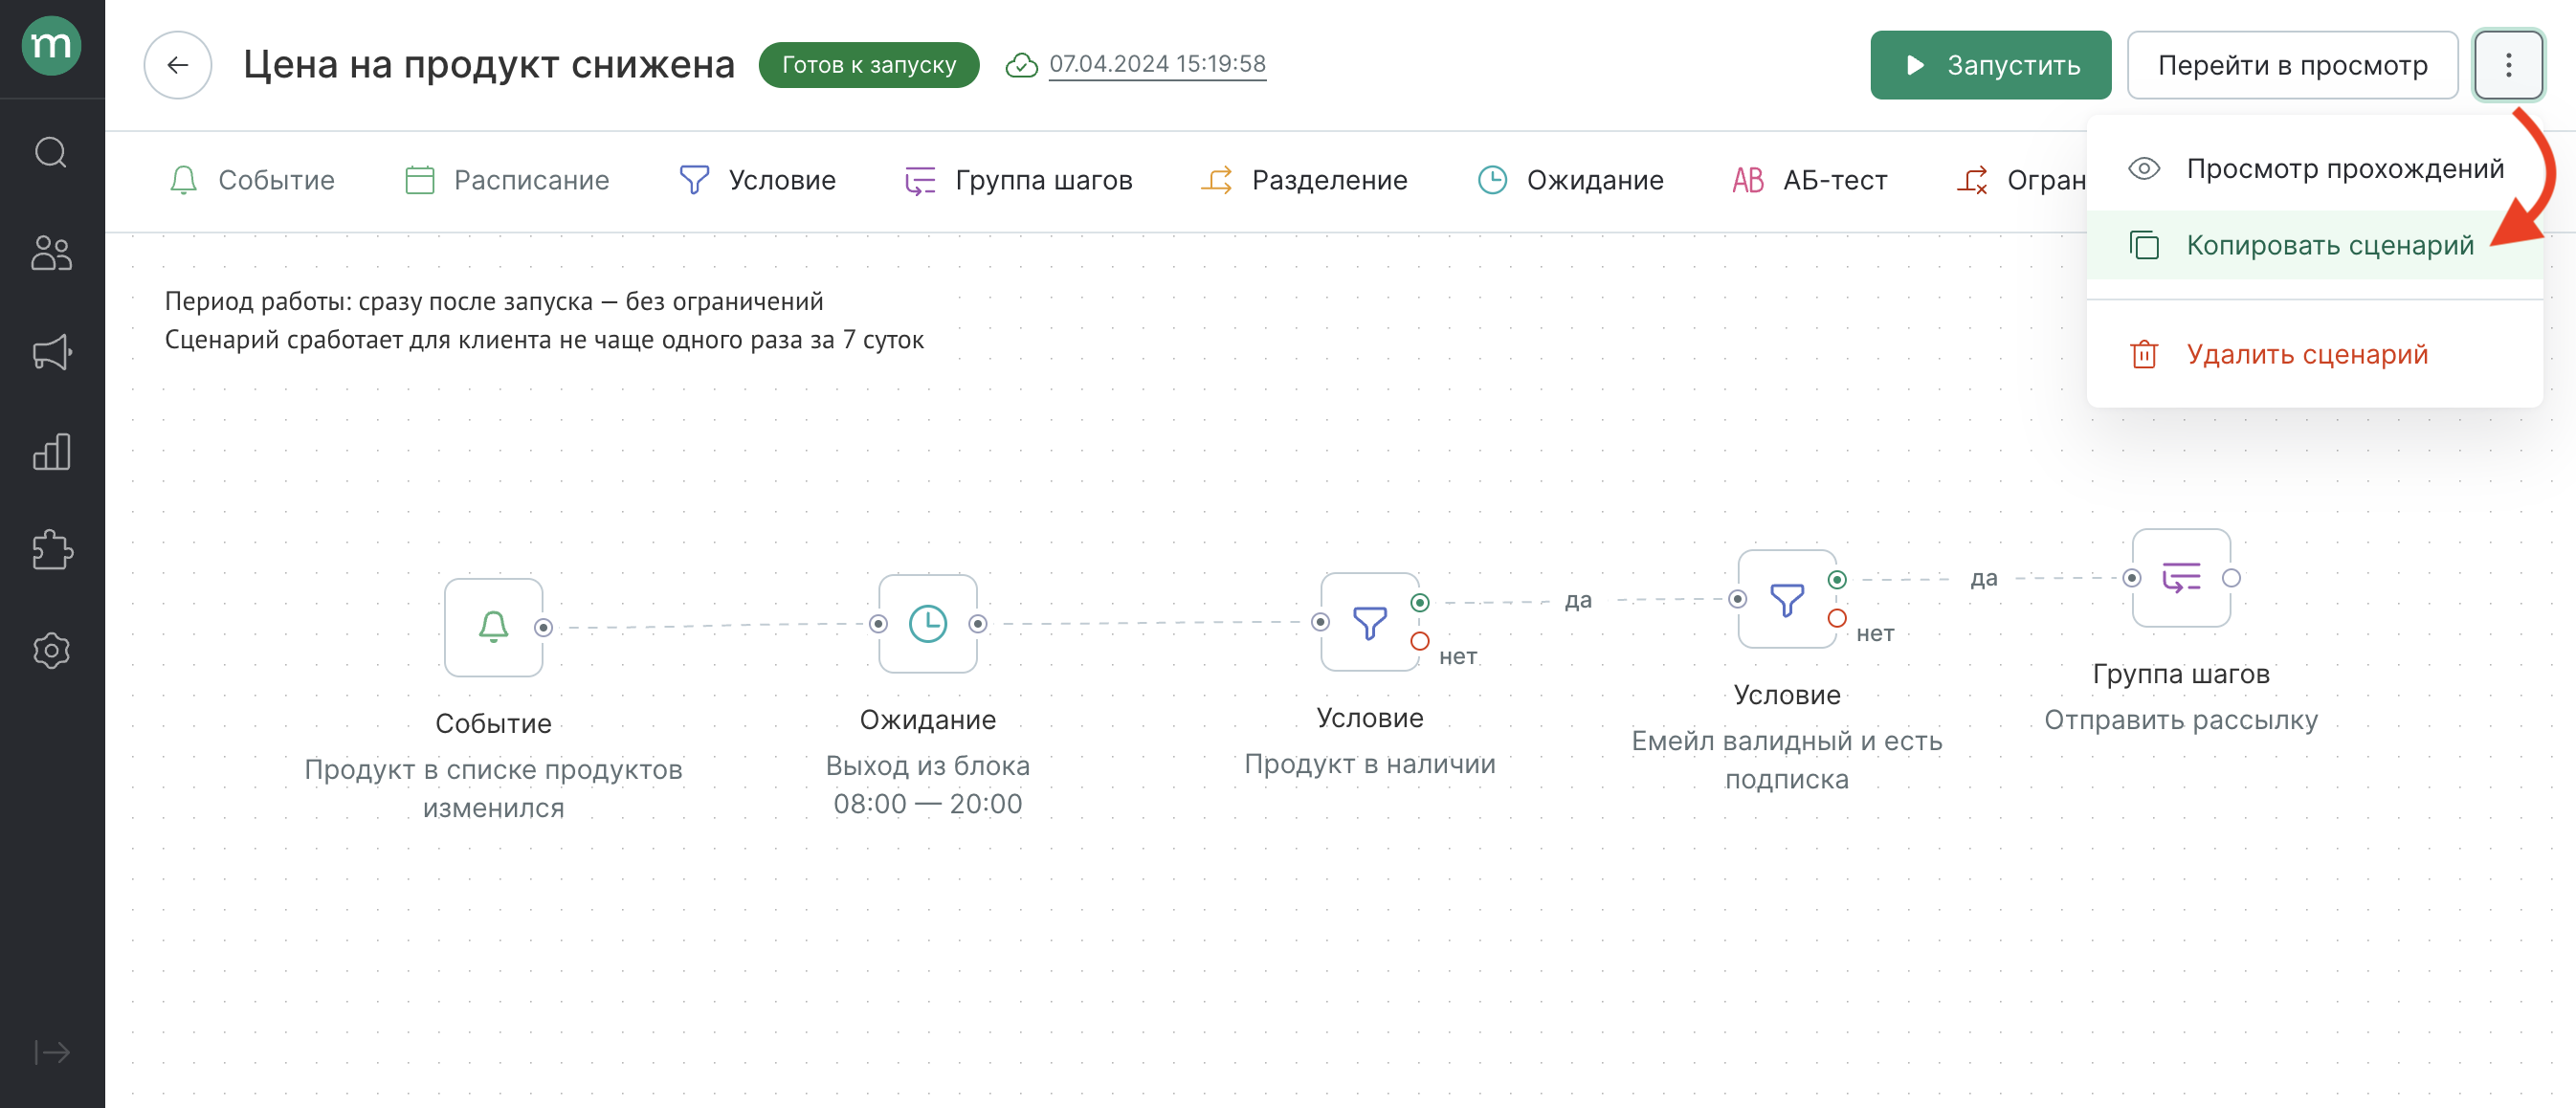Choose Копировать сценарий from the menu
This screenshot has height=1108, width=2576.
coord(2314,245)
